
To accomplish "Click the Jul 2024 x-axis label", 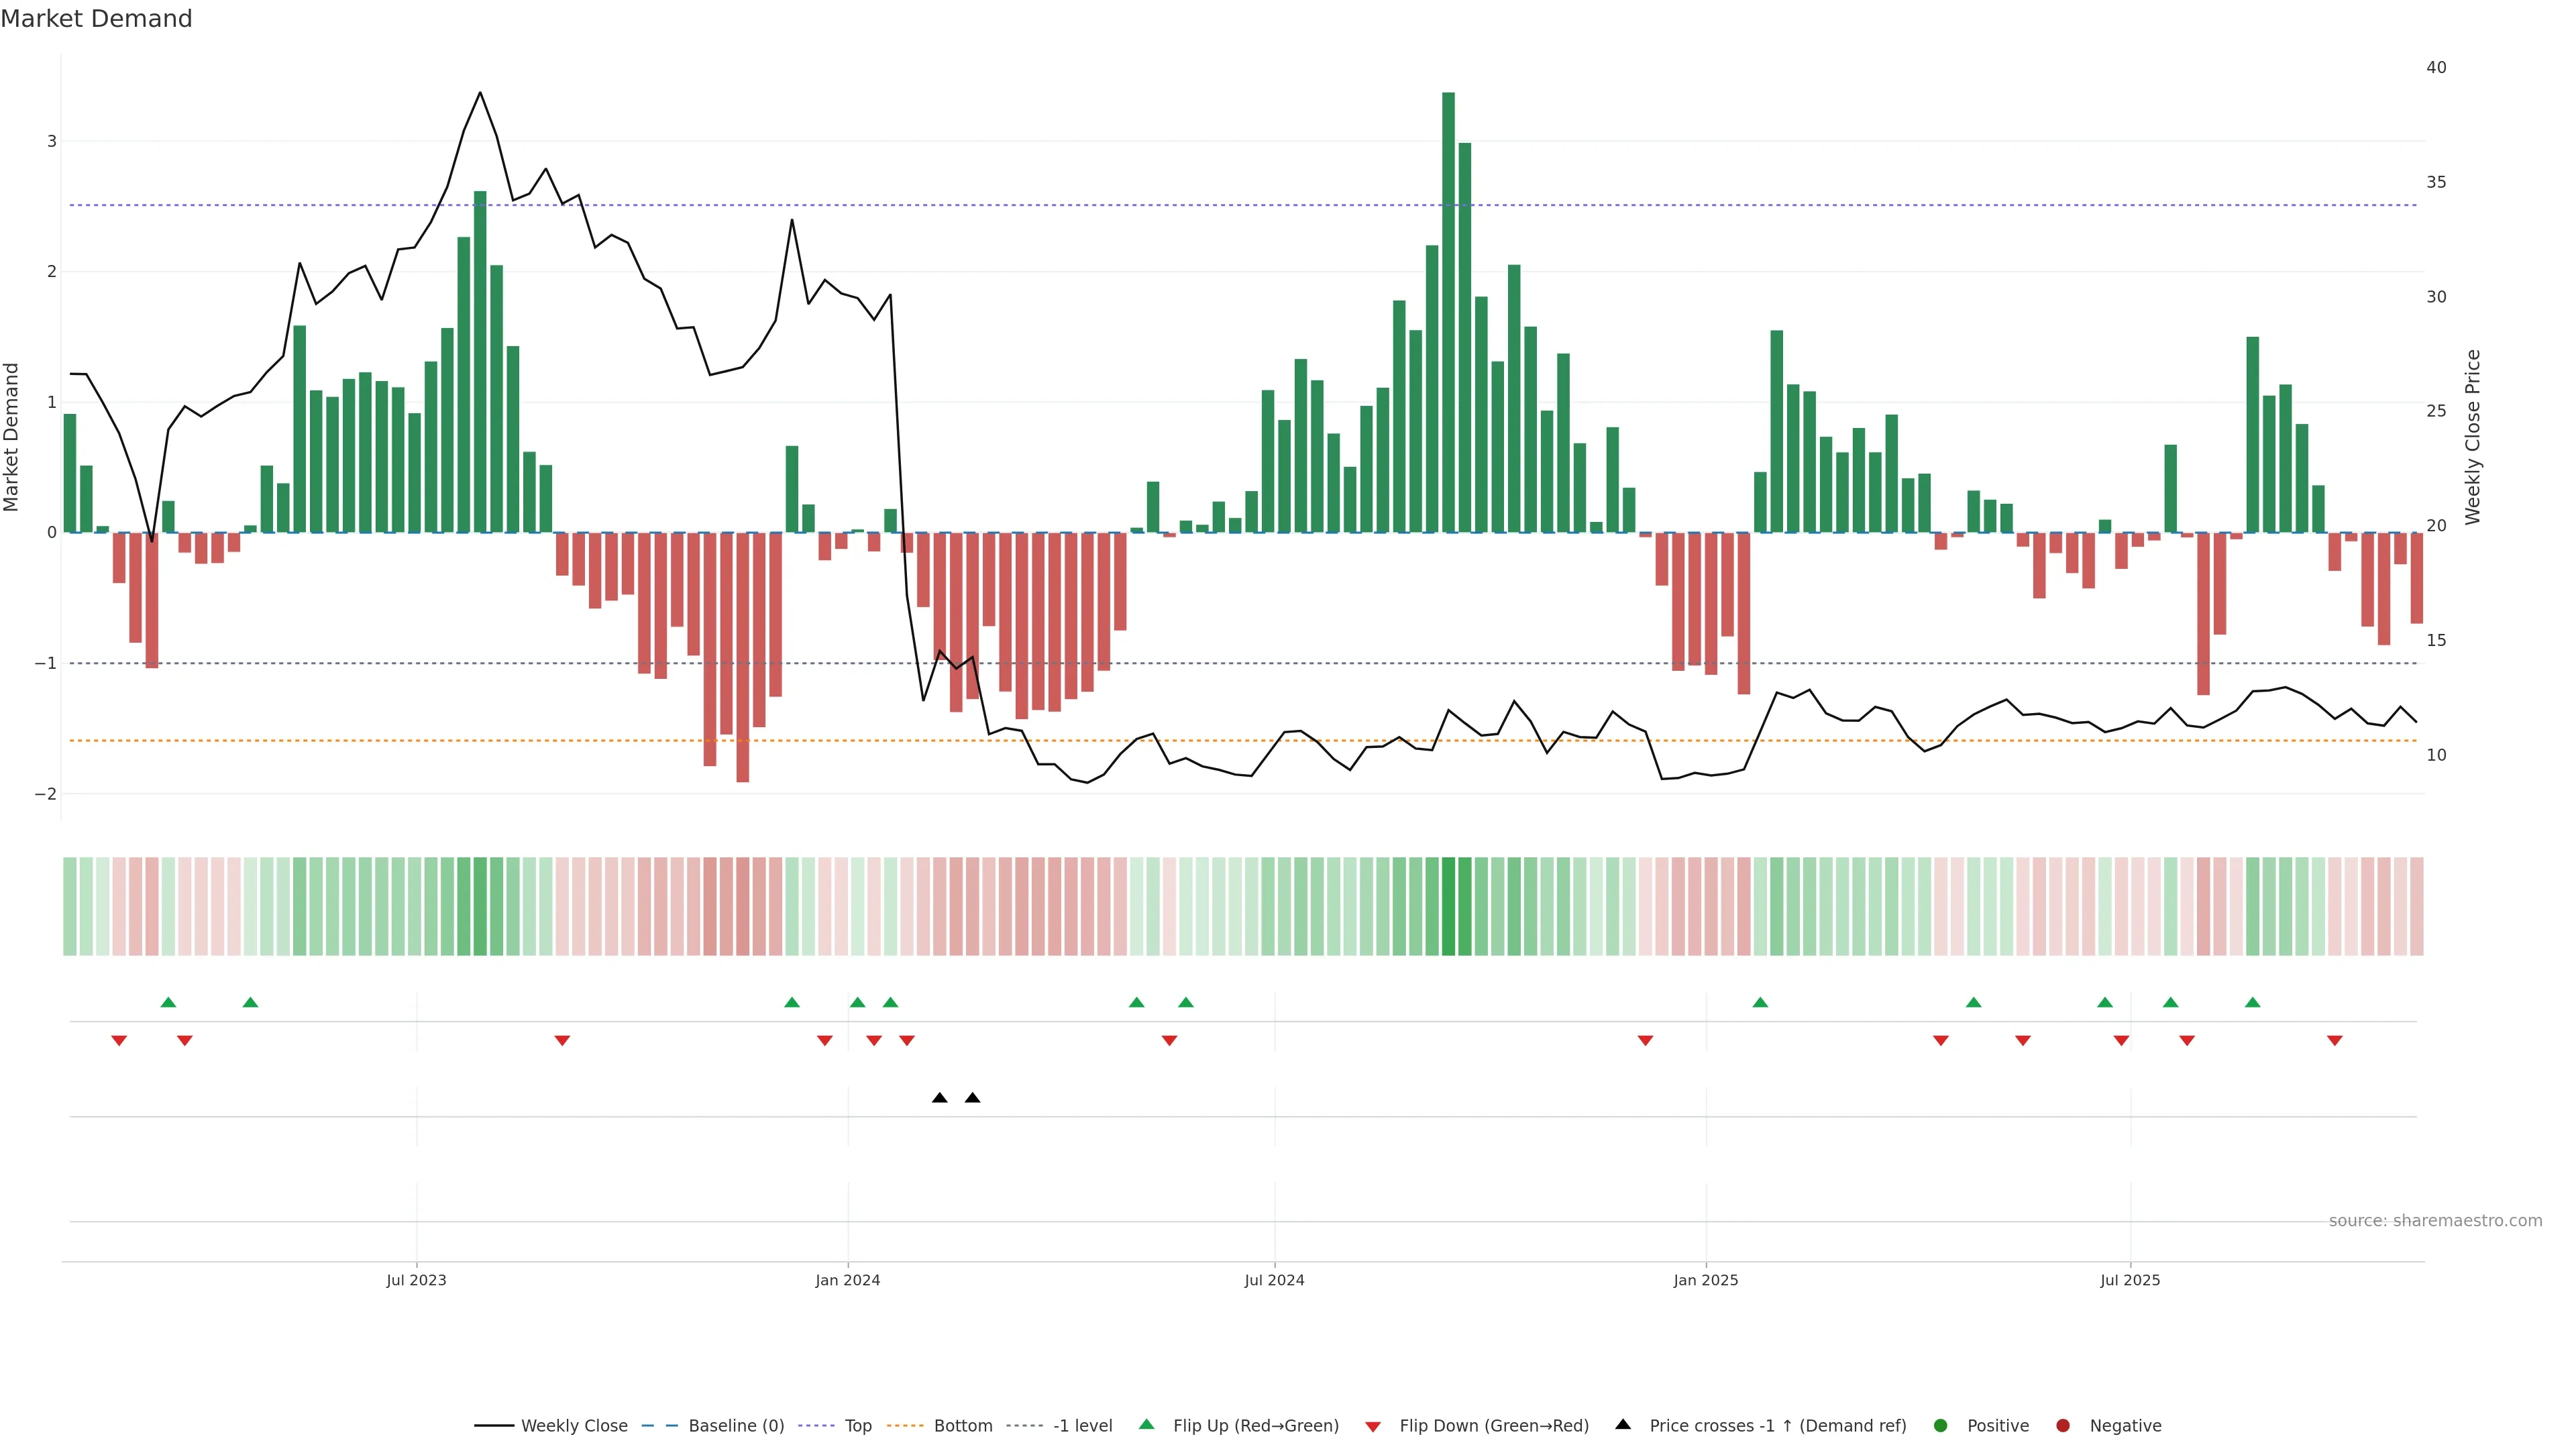I will coord(1274,1280).
